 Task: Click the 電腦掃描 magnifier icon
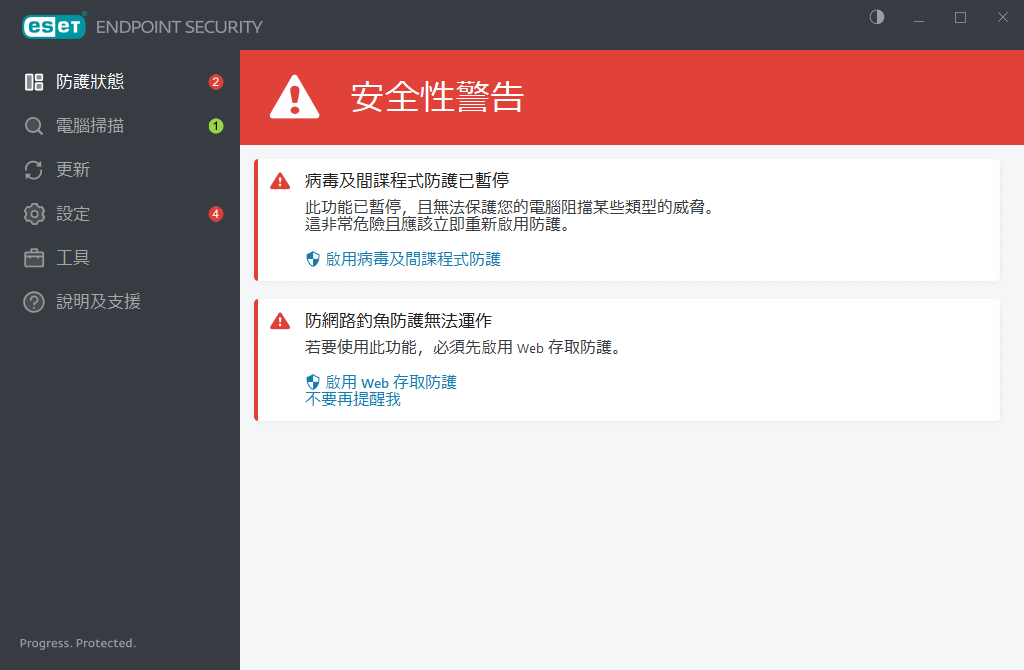34,126
